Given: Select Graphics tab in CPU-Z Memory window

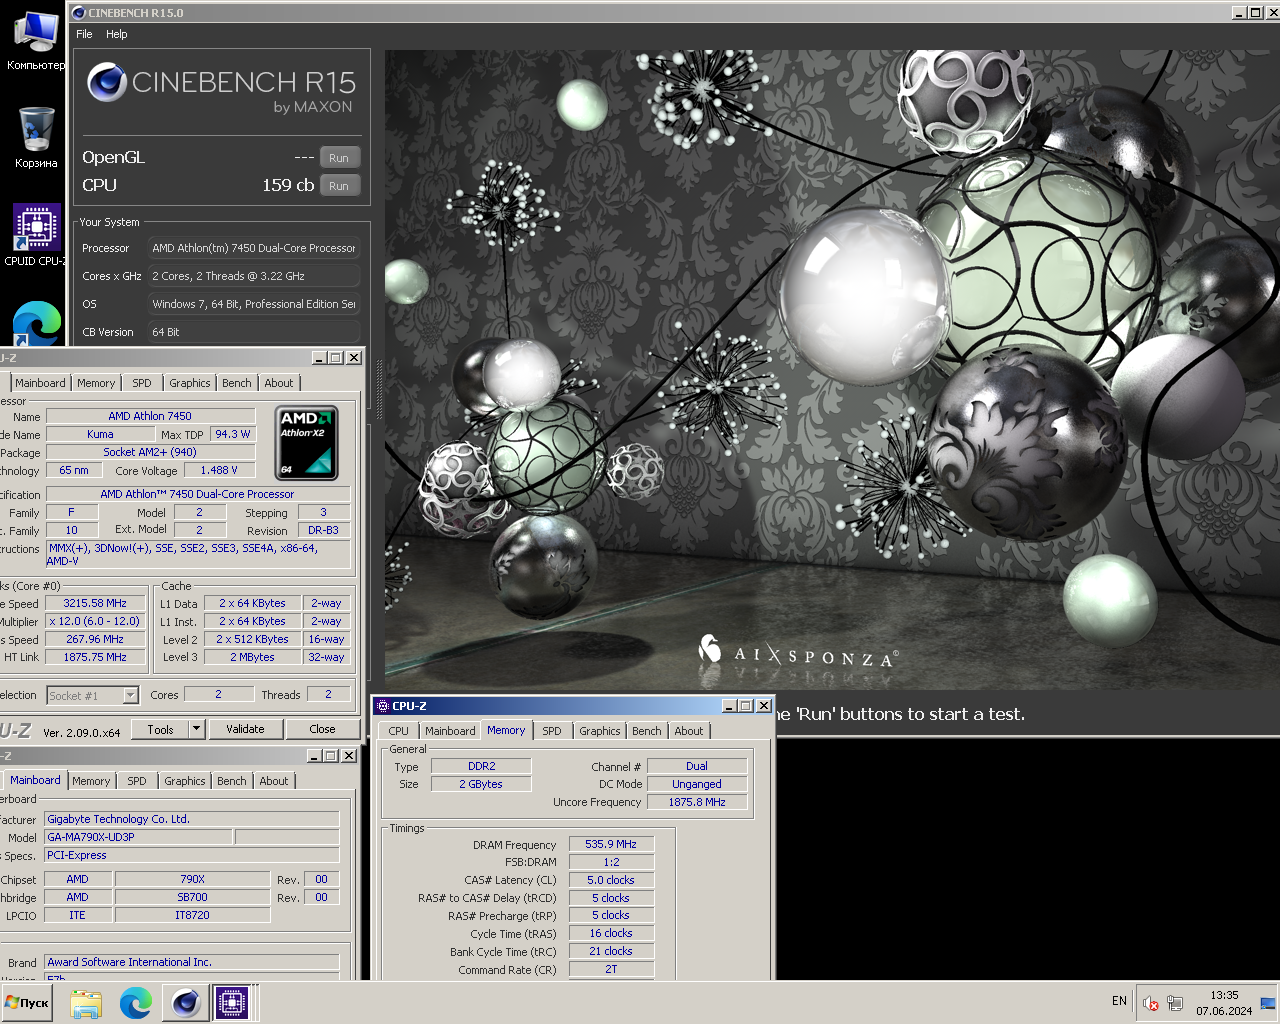Looking at the screenshot, I should (600, 731).
